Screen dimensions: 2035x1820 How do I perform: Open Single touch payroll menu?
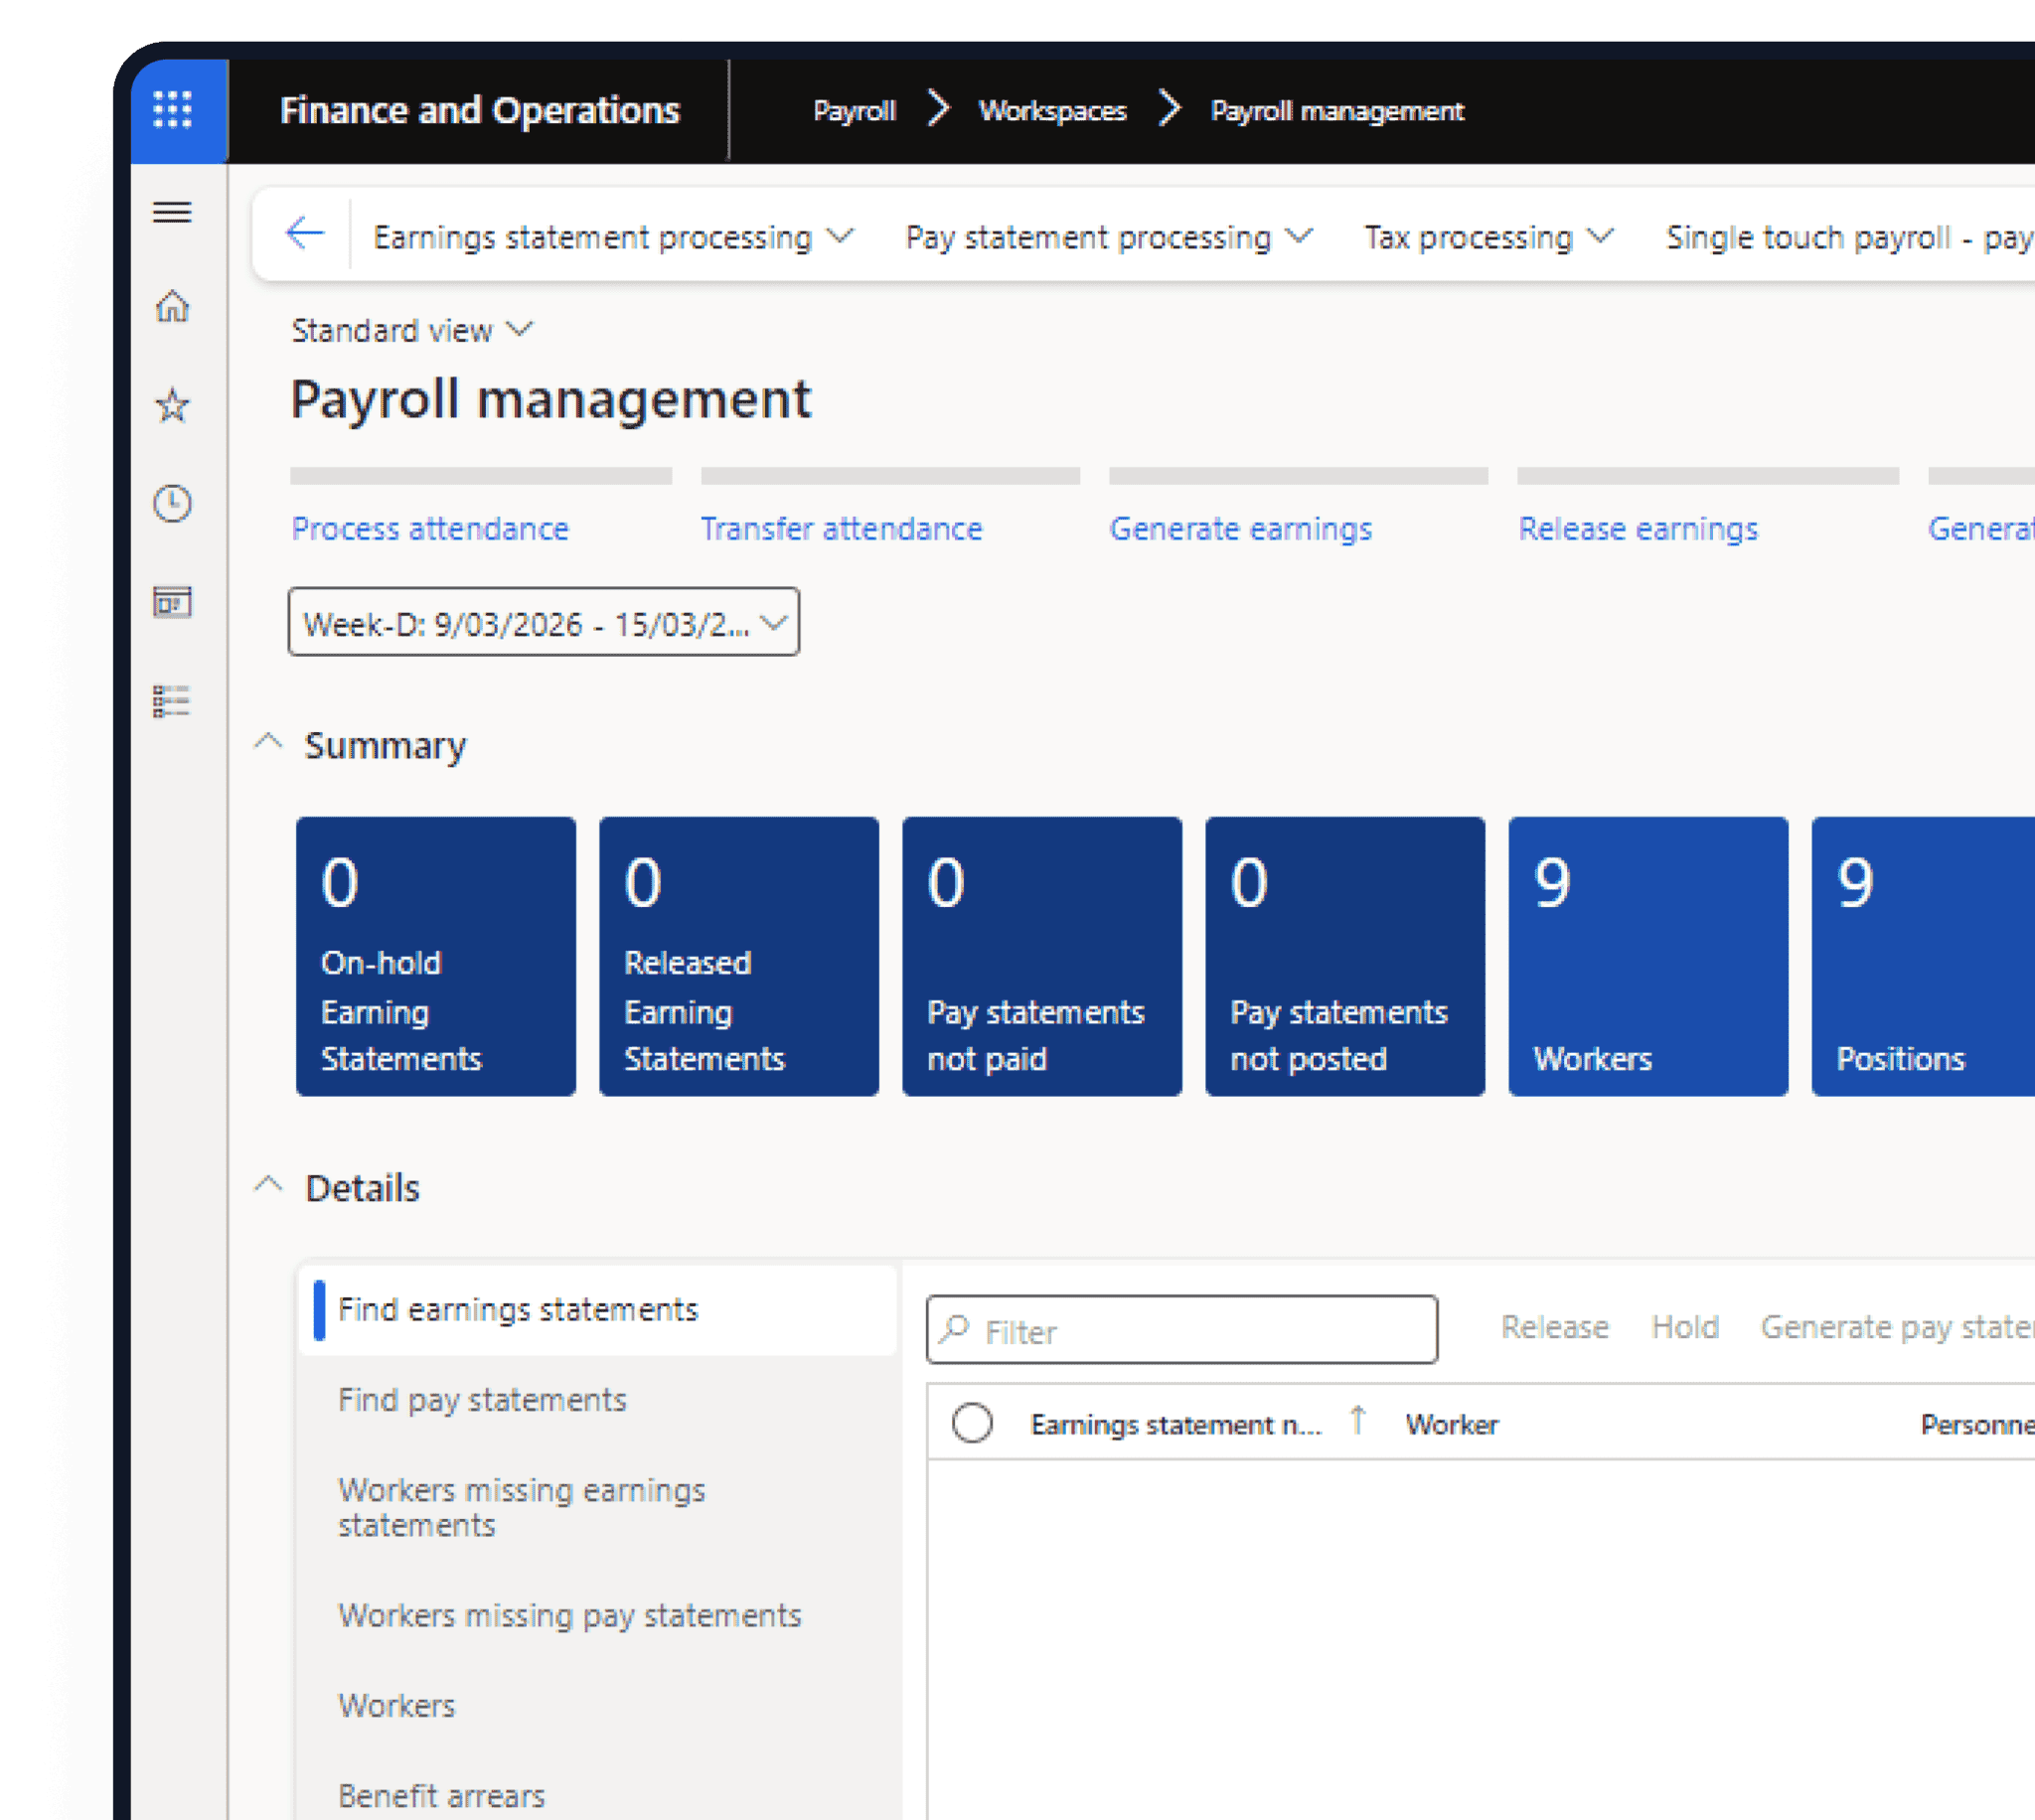1850,237
